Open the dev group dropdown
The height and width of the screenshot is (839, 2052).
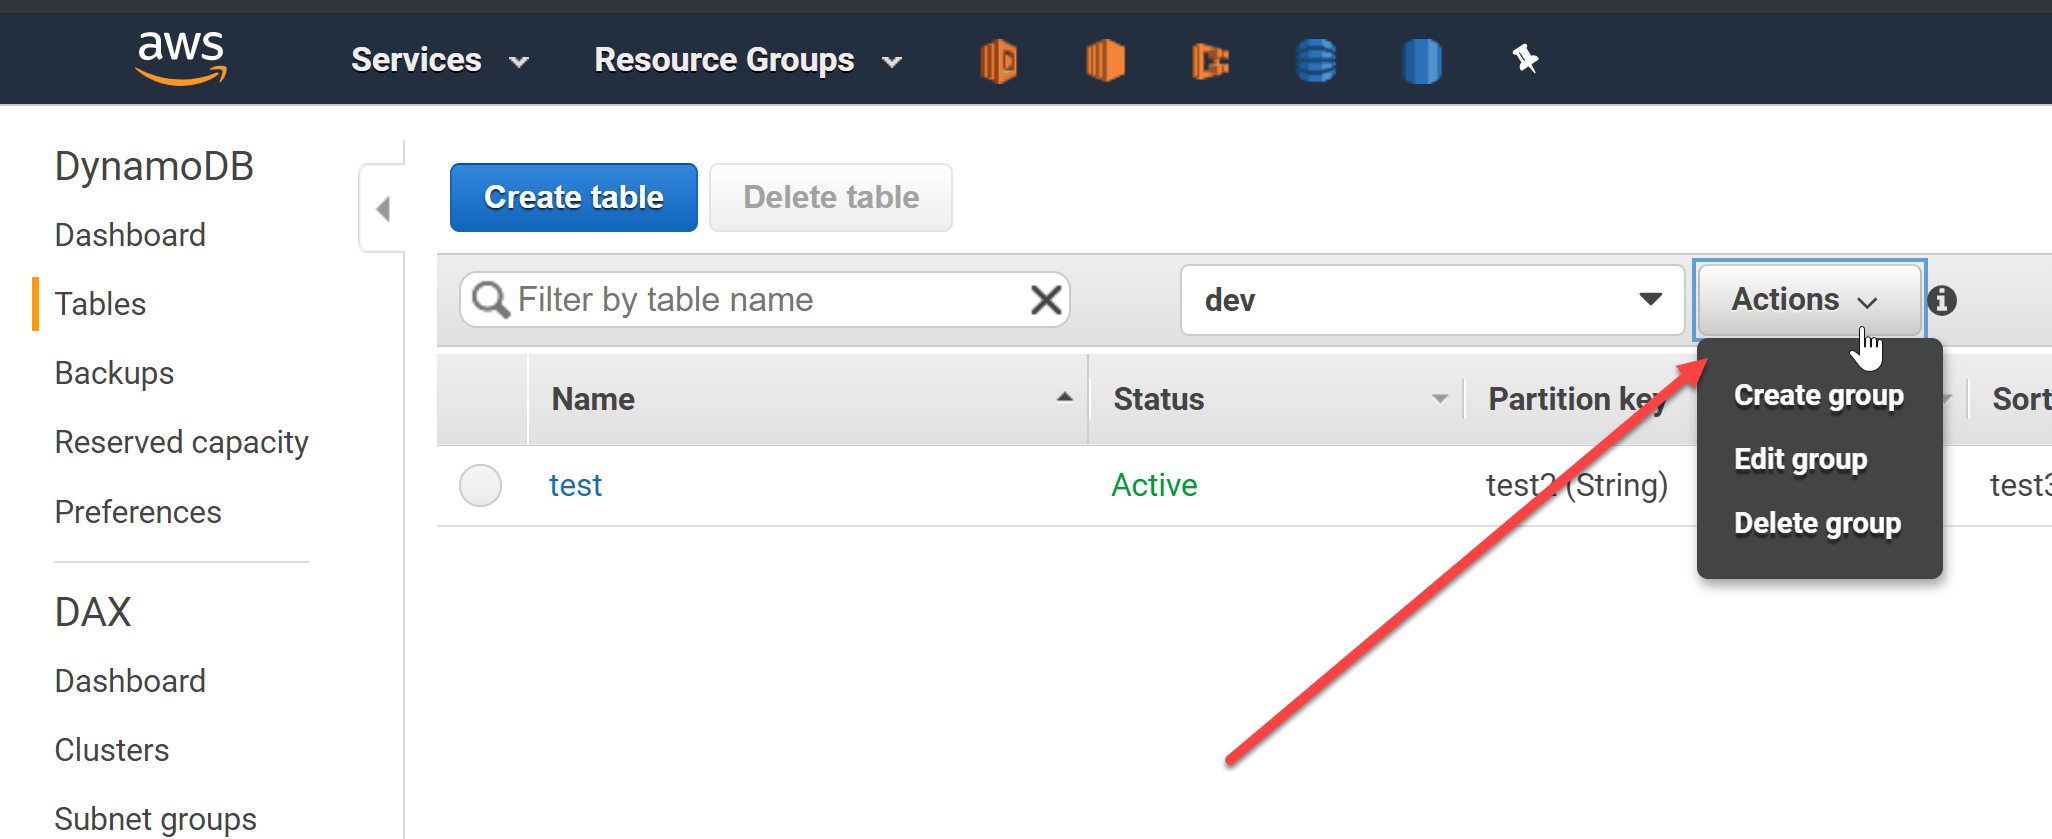[x=1432, y=300]
